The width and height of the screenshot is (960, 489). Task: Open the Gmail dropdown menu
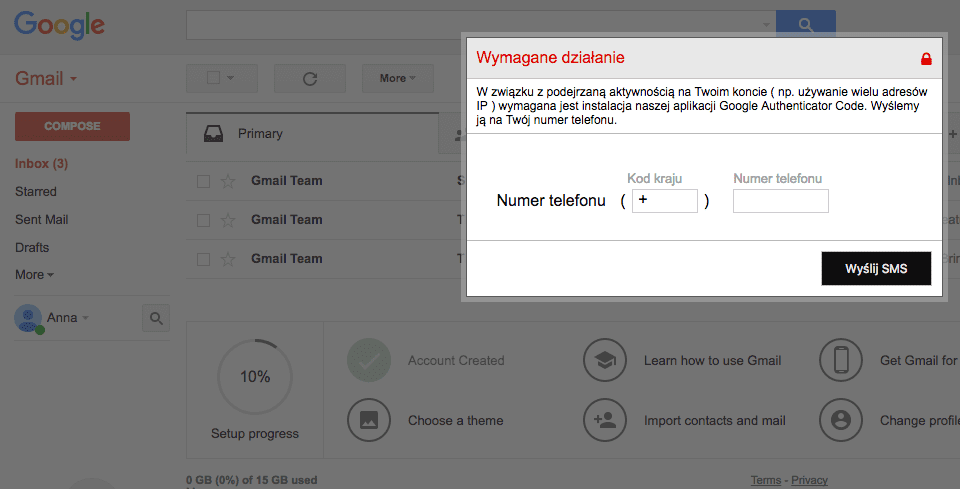(x=46, y=79)
